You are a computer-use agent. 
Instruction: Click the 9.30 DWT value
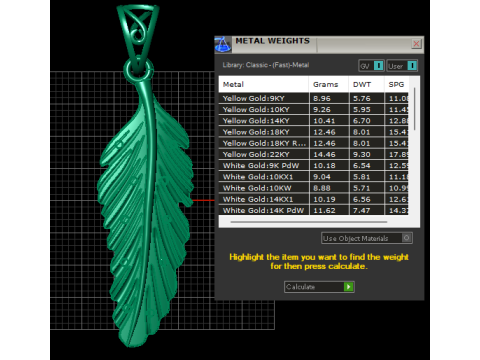click(362, 155)
